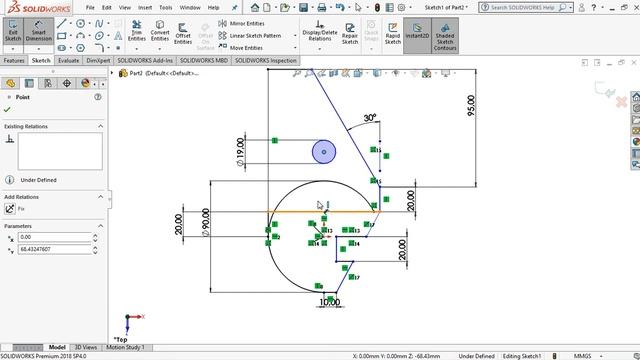Open the Tools menu
Screen dimensions: 640x360
click(166, 7)
